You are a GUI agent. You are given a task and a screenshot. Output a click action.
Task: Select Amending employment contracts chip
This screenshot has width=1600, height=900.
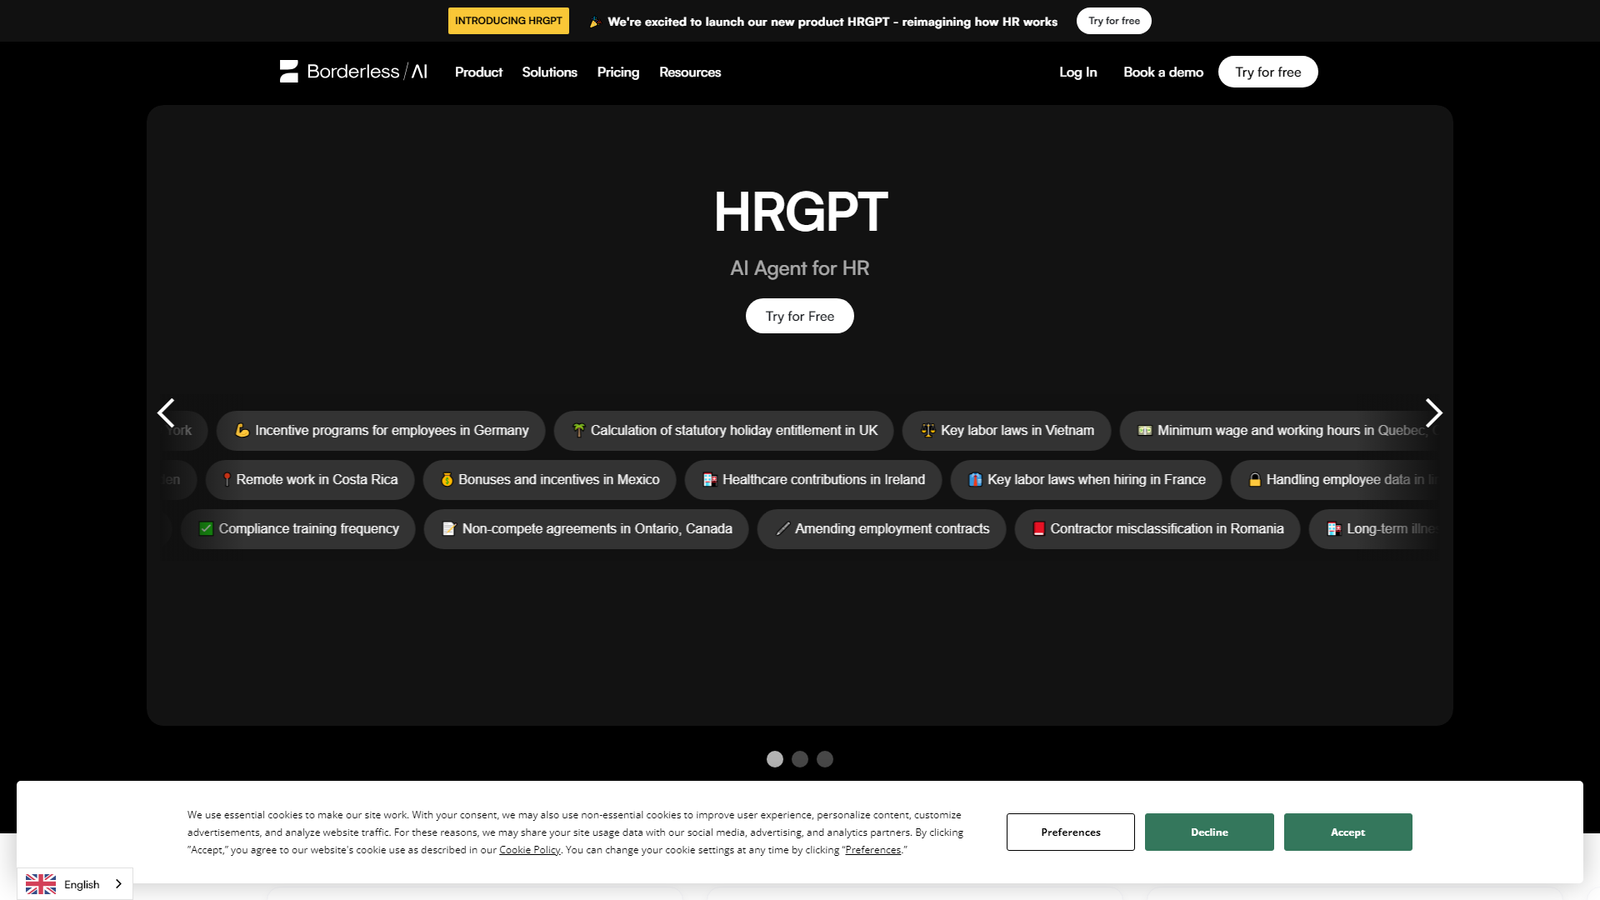tap(882, 528)
